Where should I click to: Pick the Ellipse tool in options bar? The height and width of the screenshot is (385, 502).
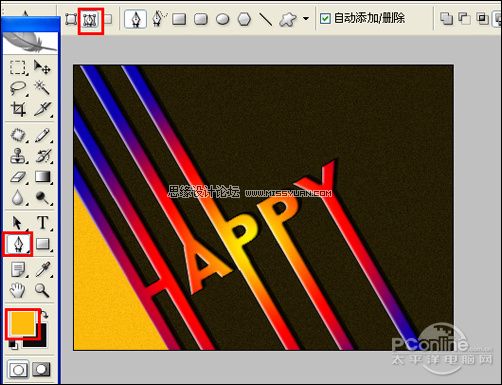point(222,19)
